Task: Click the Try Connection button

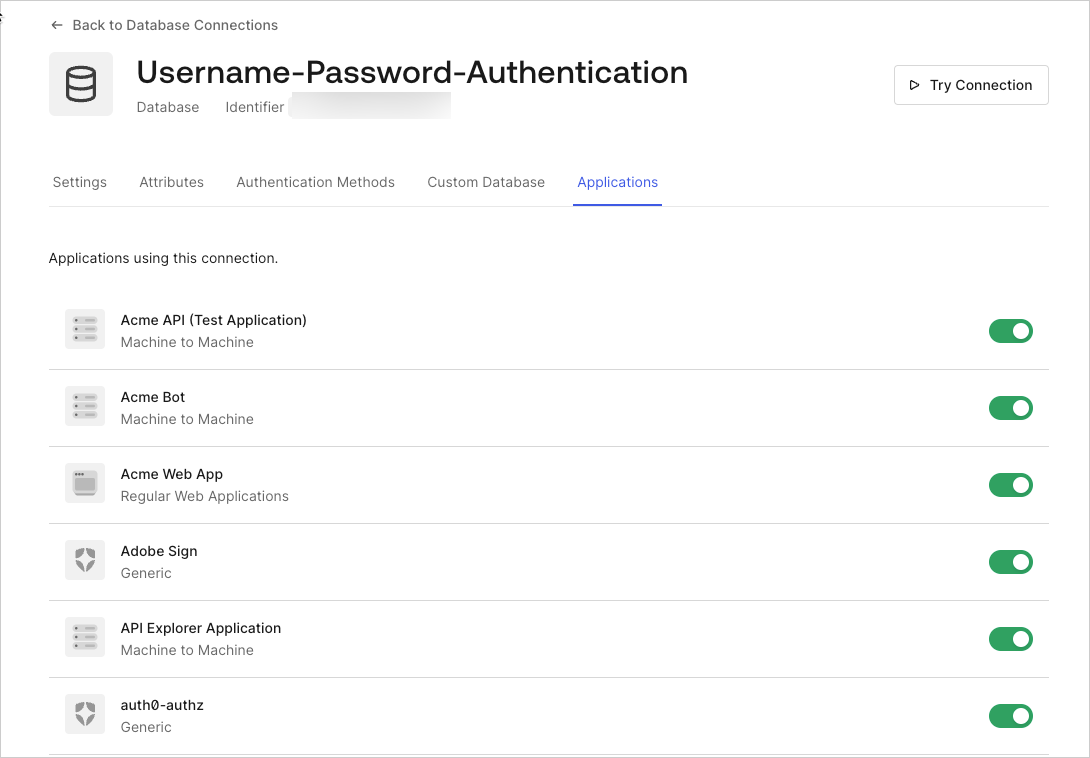Action: click(x=971, y=85)
